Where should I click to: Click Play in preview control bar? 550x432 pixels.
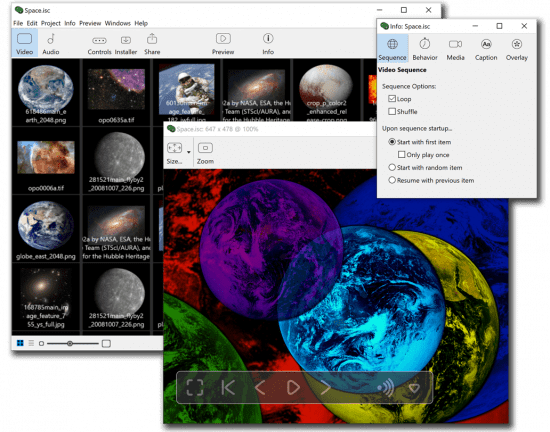coord(293,388)
